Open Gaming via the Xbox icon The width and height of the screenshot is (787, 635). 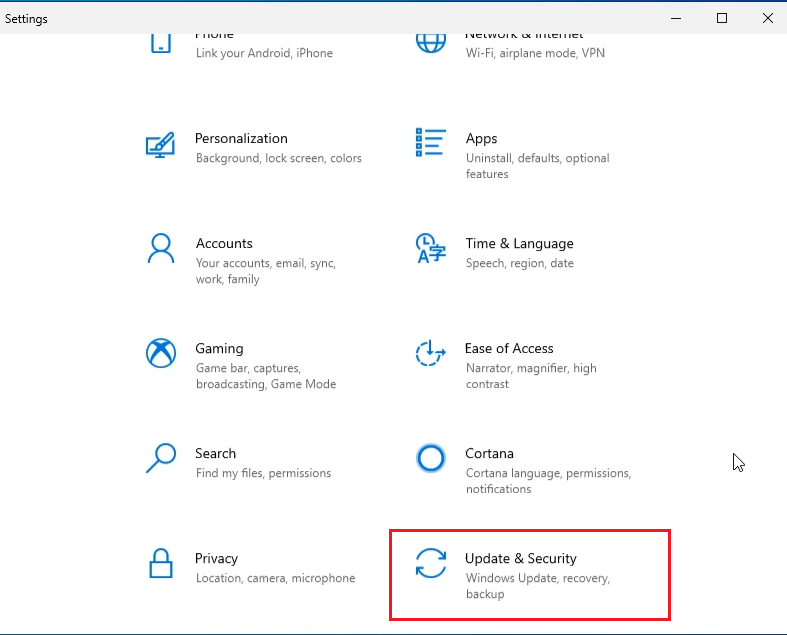(x=161, y=353)
